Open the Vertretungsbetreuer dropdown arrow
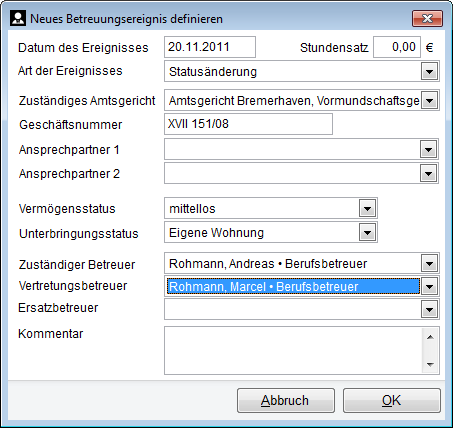The image size is (453, 428). coord(429,286)
